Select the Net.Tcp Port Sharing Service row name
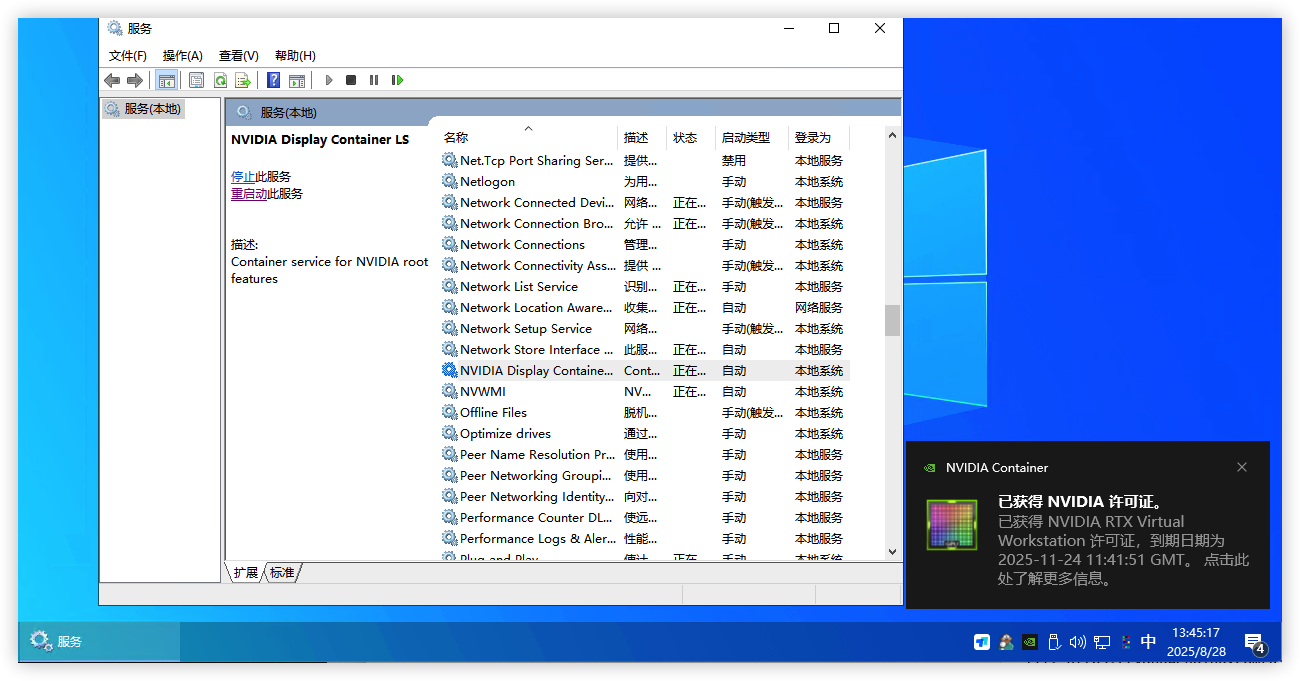This screenshot has width=1300, height=681. click(x=536, y=160)
